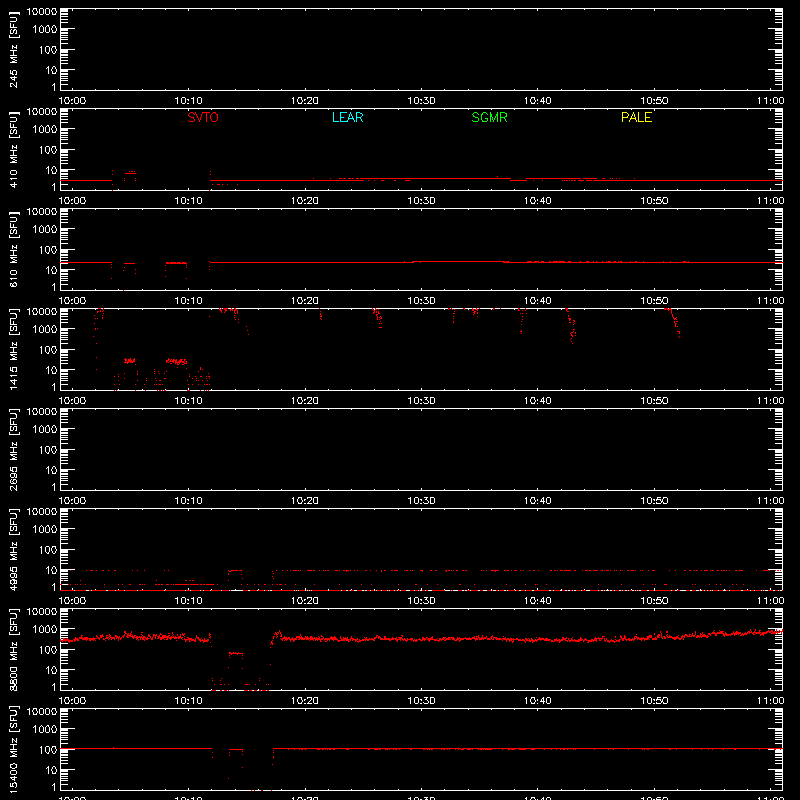Viewport: 800px width, 800px height.
Task: Select the 610 MHz [SFU] axis label
Action: click(13, 249)
